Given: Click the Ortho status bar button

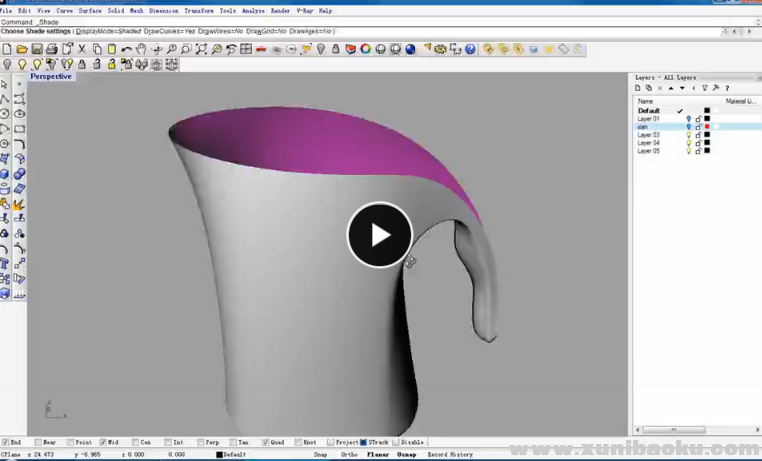Looking at the screenshot, I should coord(348,454).
